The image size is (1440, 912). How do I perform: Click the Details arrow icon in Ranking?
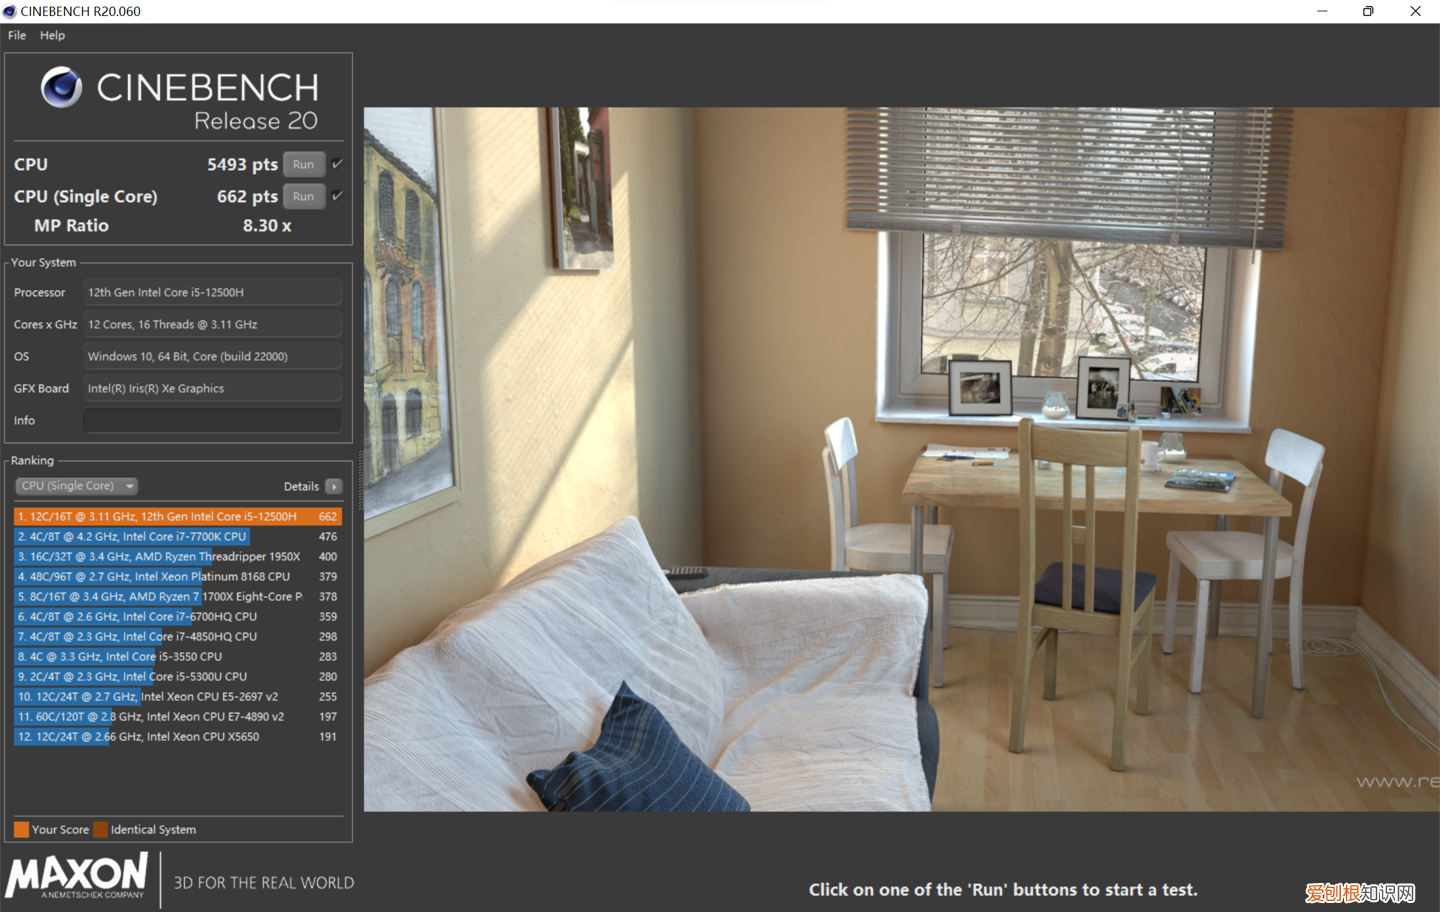[334, 486]
